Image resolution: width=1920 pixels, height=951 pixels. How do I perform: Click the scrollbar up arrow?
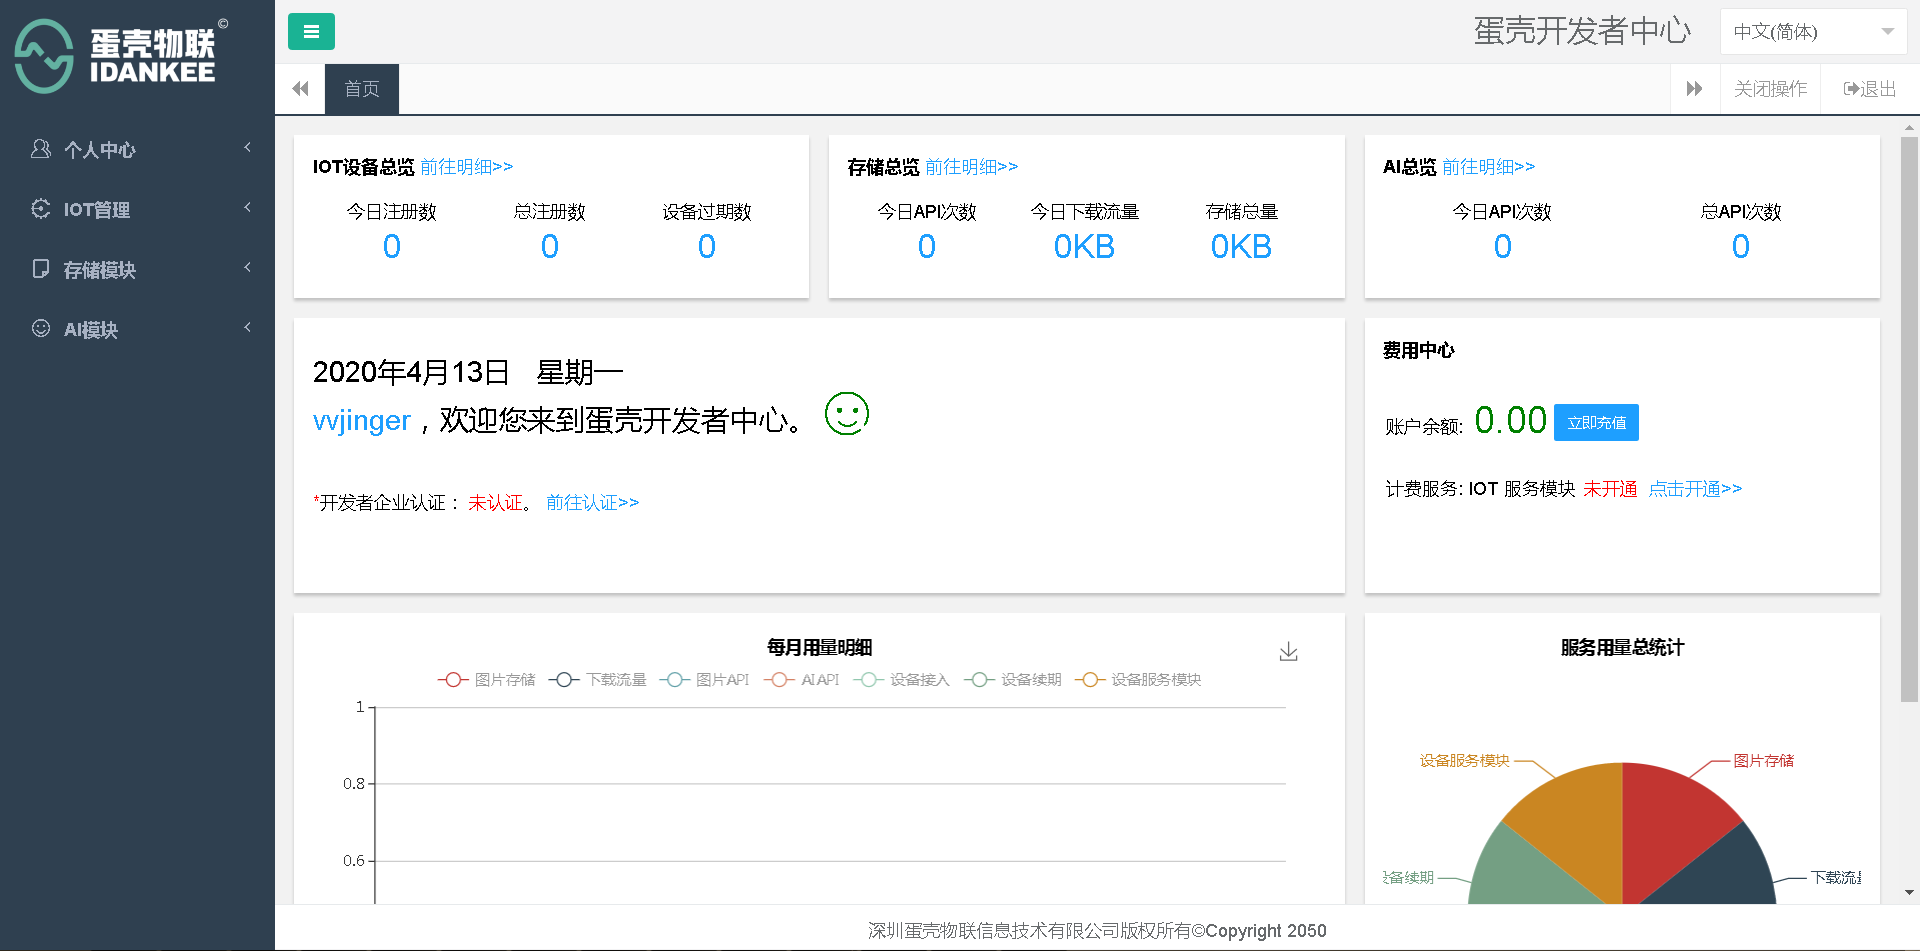click(x=1909, y=128)
